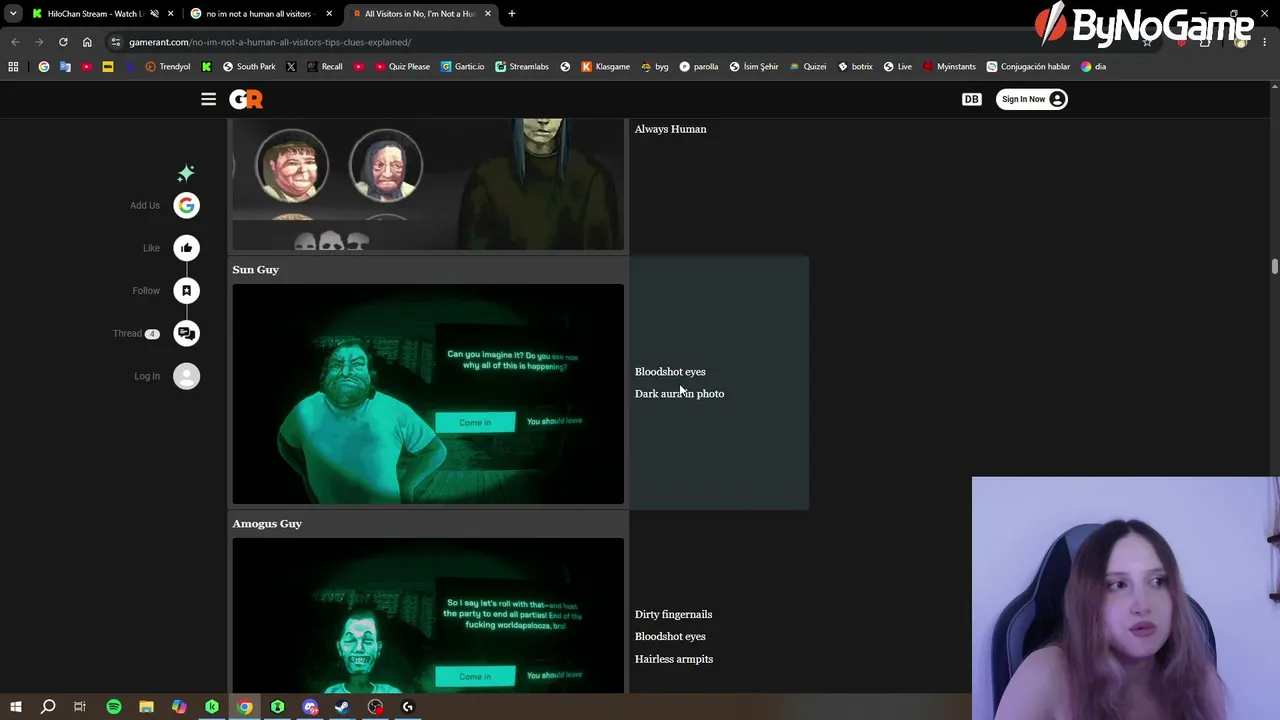This screenshot has width=1280, height=720.
Task: Launch Steam from the taskbar
Action: tap(342, 707)
